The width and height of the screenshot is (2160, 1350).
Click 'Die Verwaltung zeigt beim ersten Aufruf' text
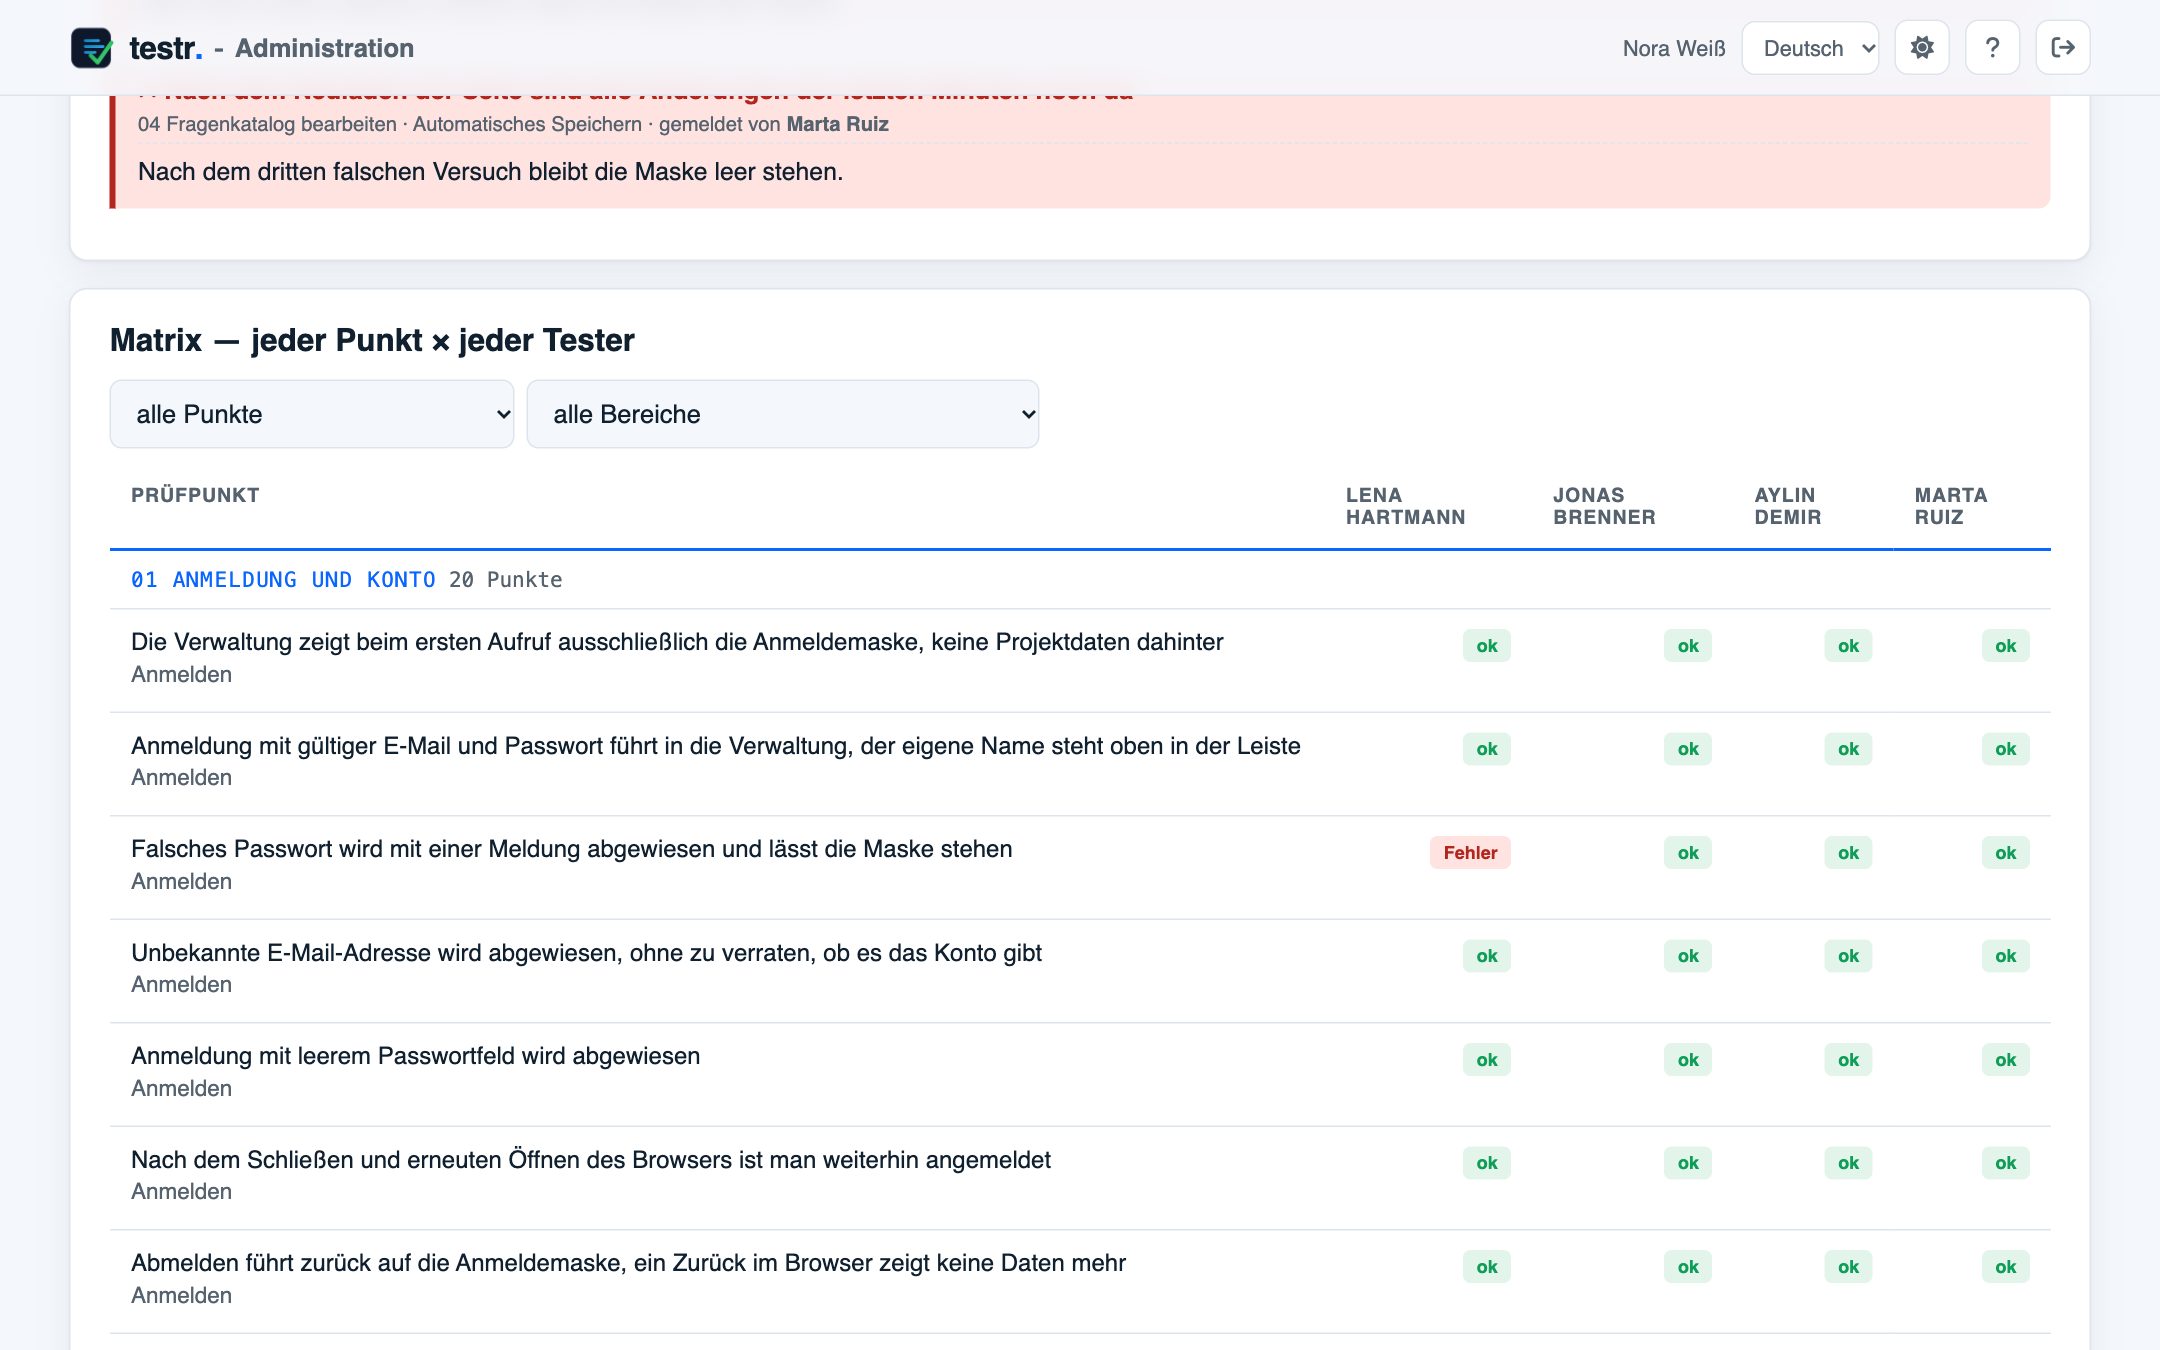coord(677,642)
